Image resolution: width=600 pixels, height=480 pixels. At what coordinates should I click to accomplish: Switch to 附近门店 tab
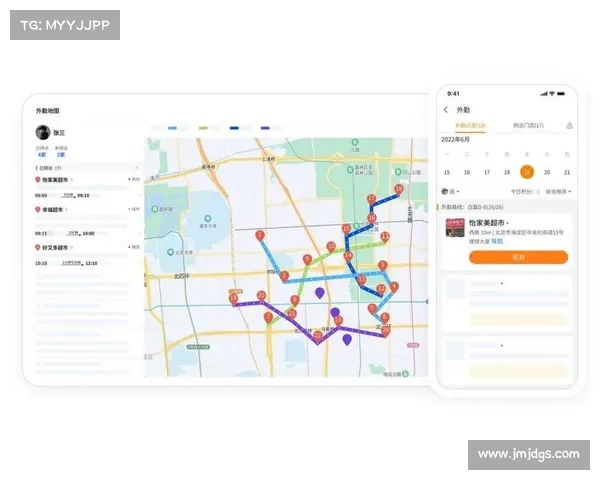click(x=528, y=126)
